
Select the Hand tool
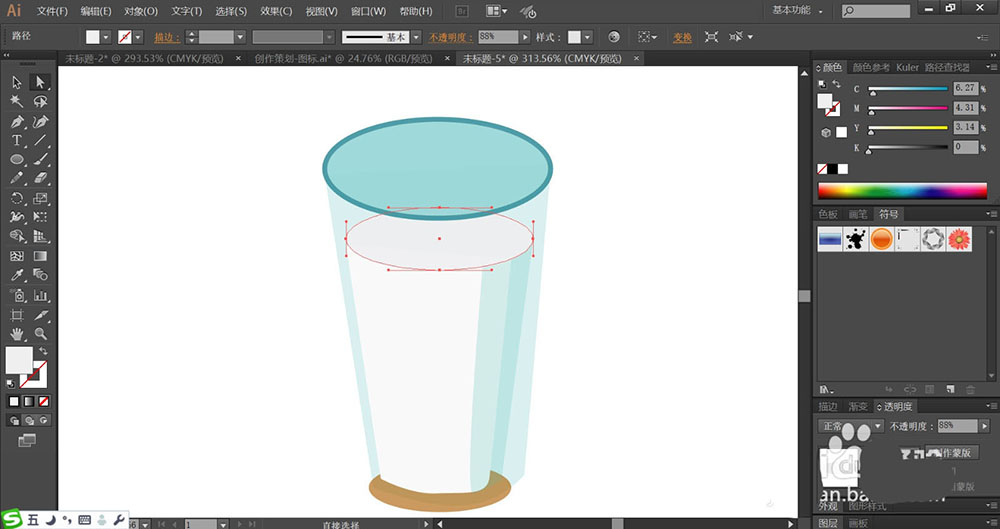[17, 333]
